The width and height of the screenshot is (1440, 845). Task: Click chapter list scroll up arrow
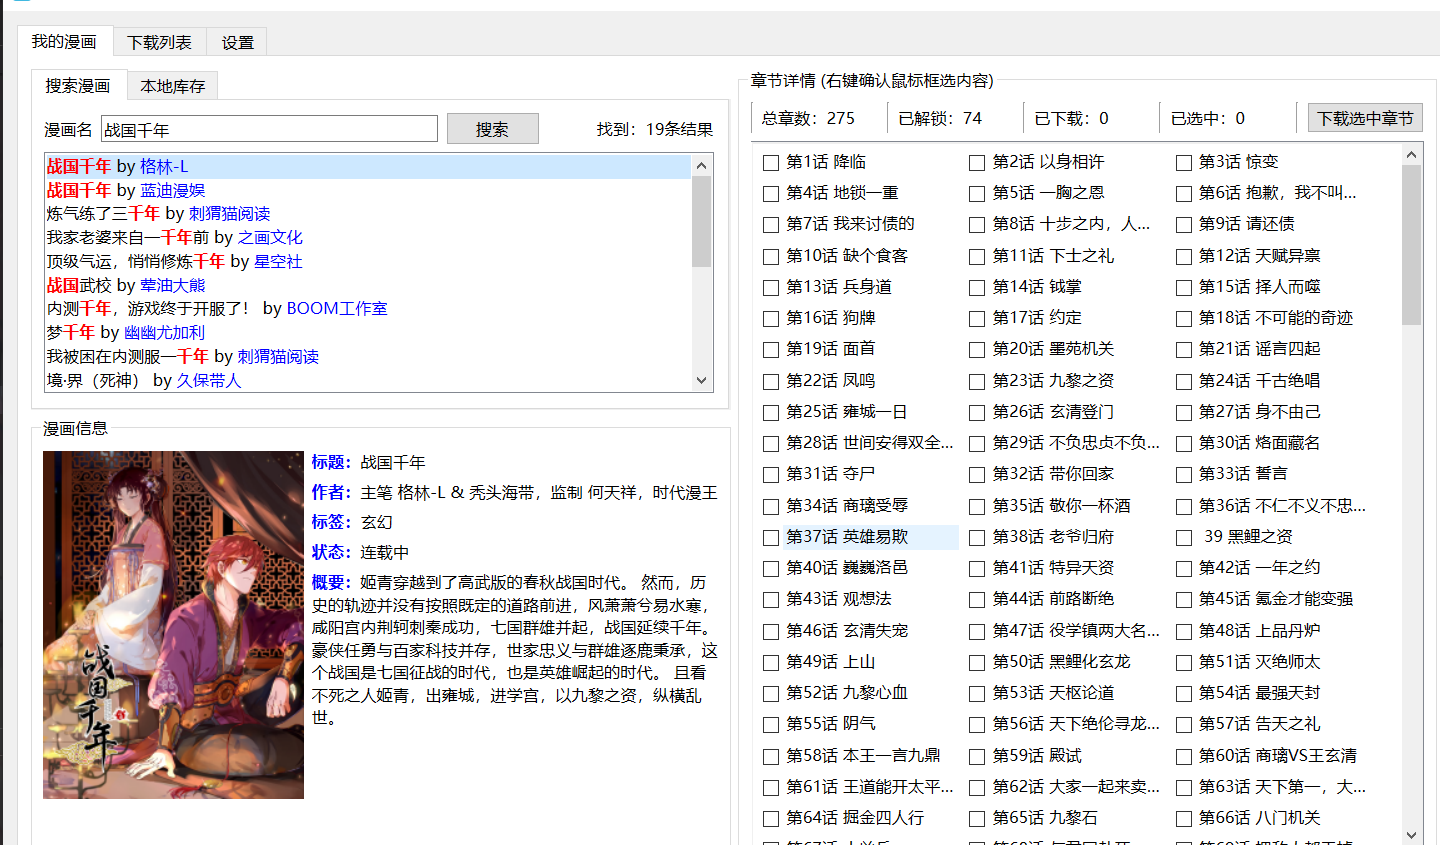coord(1411,155)
